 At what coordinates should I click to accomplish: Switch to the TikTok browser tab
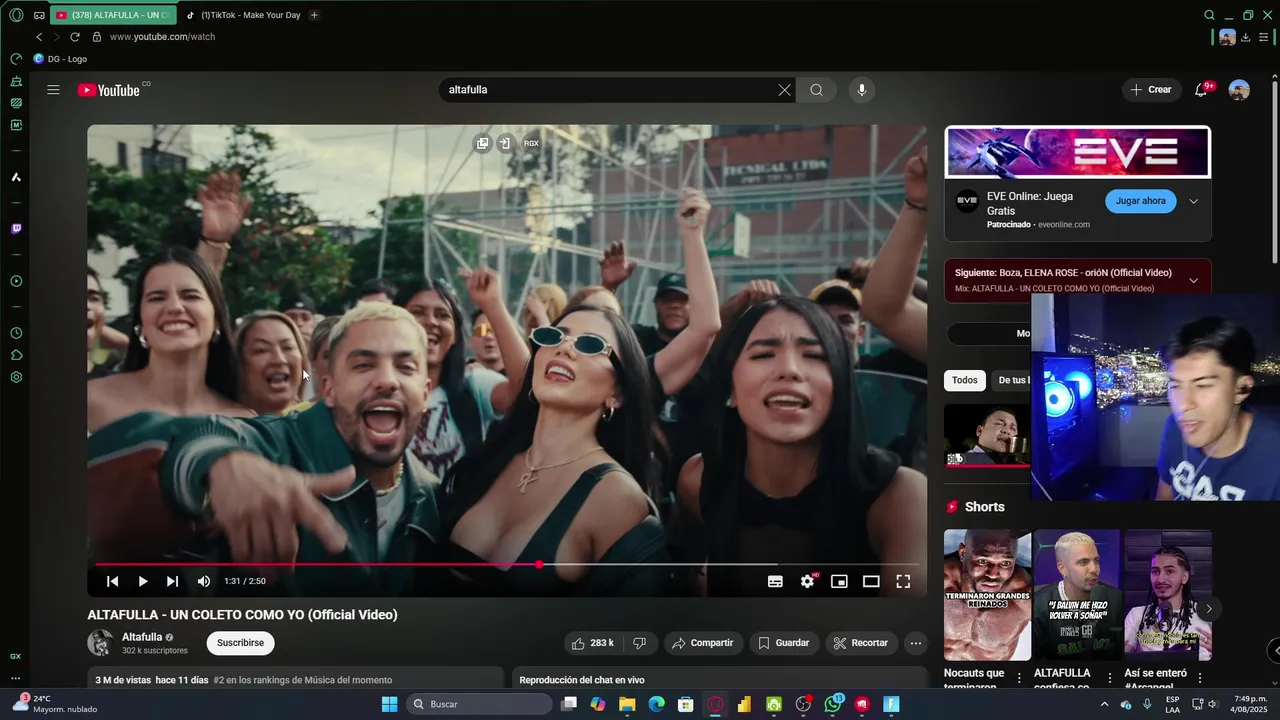243,15
